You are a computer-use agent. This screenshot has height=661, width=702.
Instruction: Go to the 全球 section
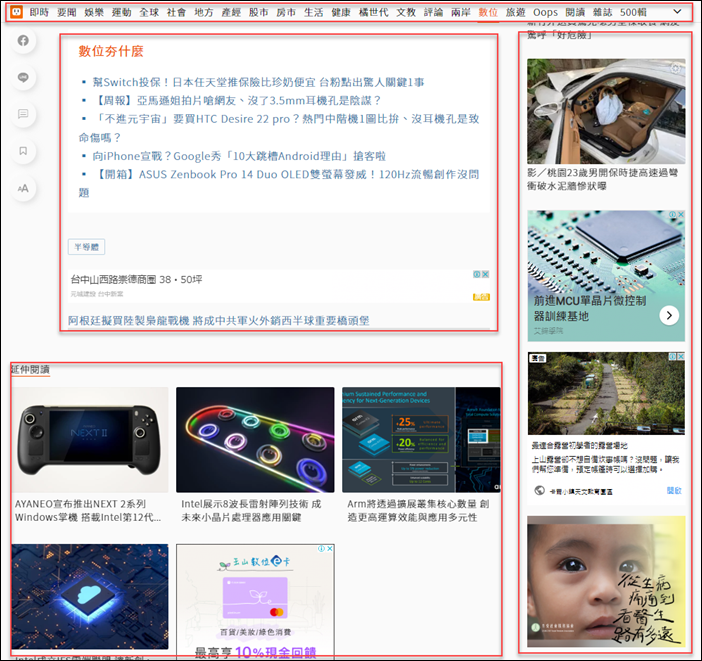click(x=149, y=12)
